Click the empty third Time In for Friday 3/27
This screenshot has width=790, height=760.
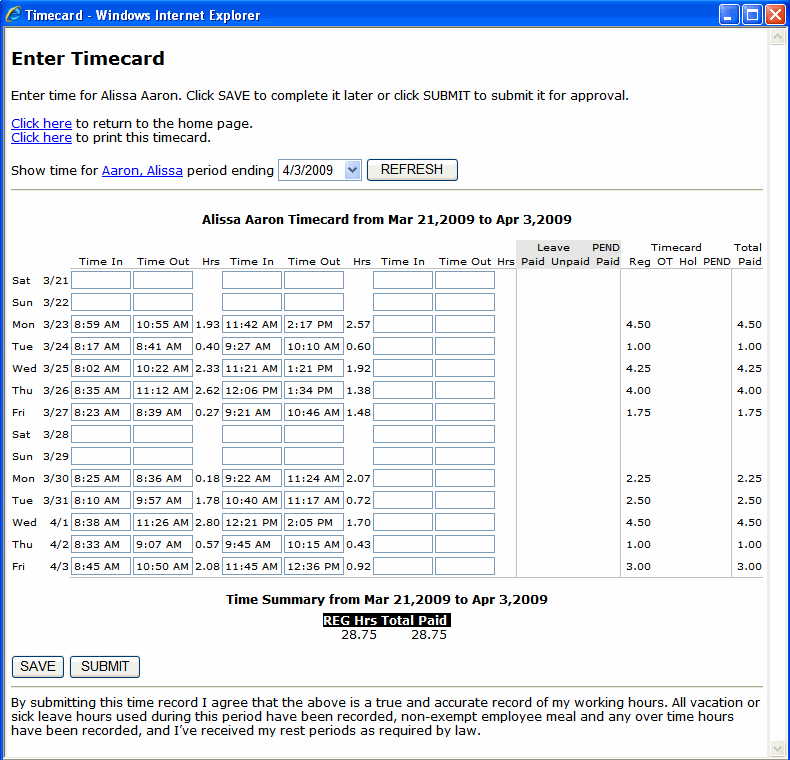[x=403, y=412]
